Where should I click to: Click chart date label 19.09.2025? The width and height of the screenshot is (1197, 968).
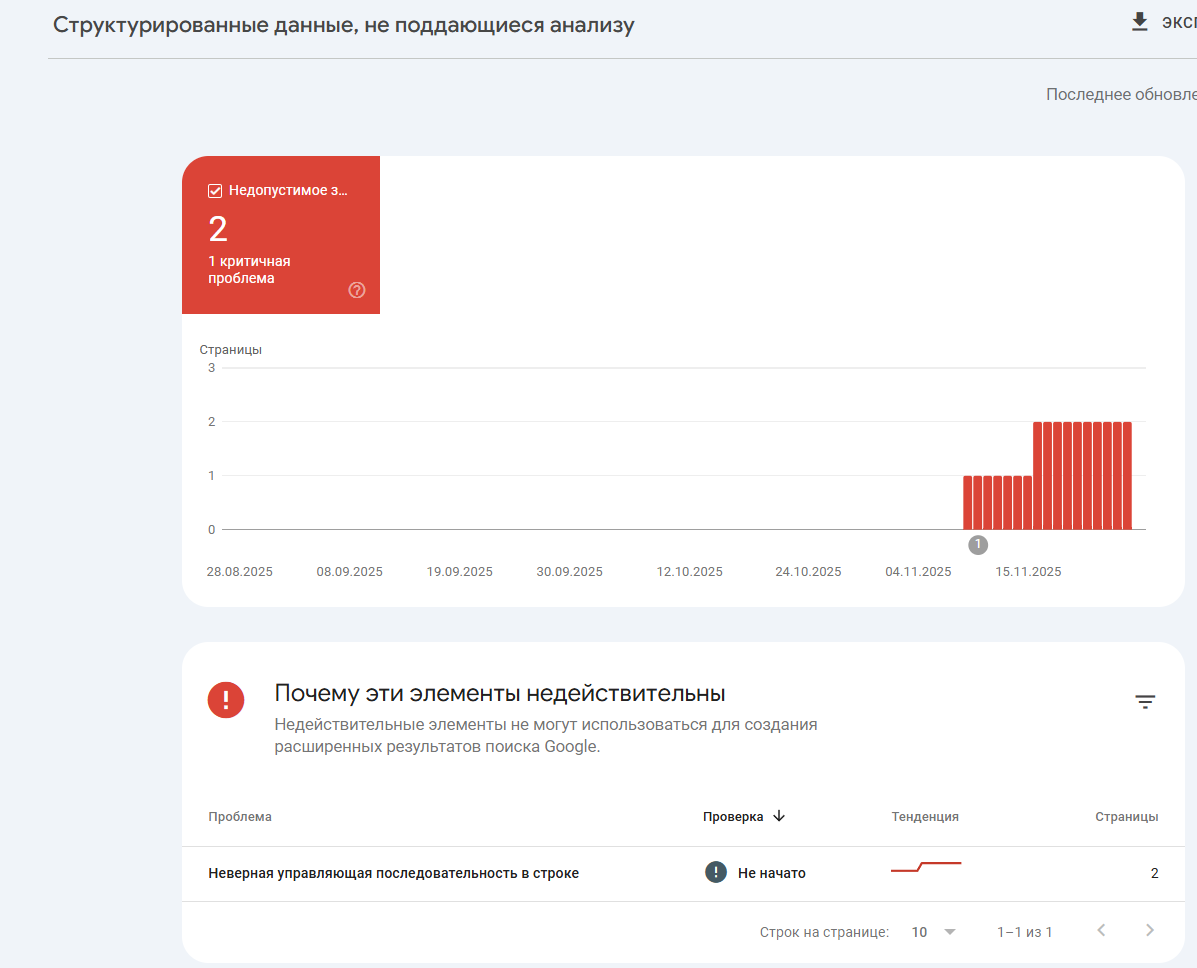tap(459, 572)
